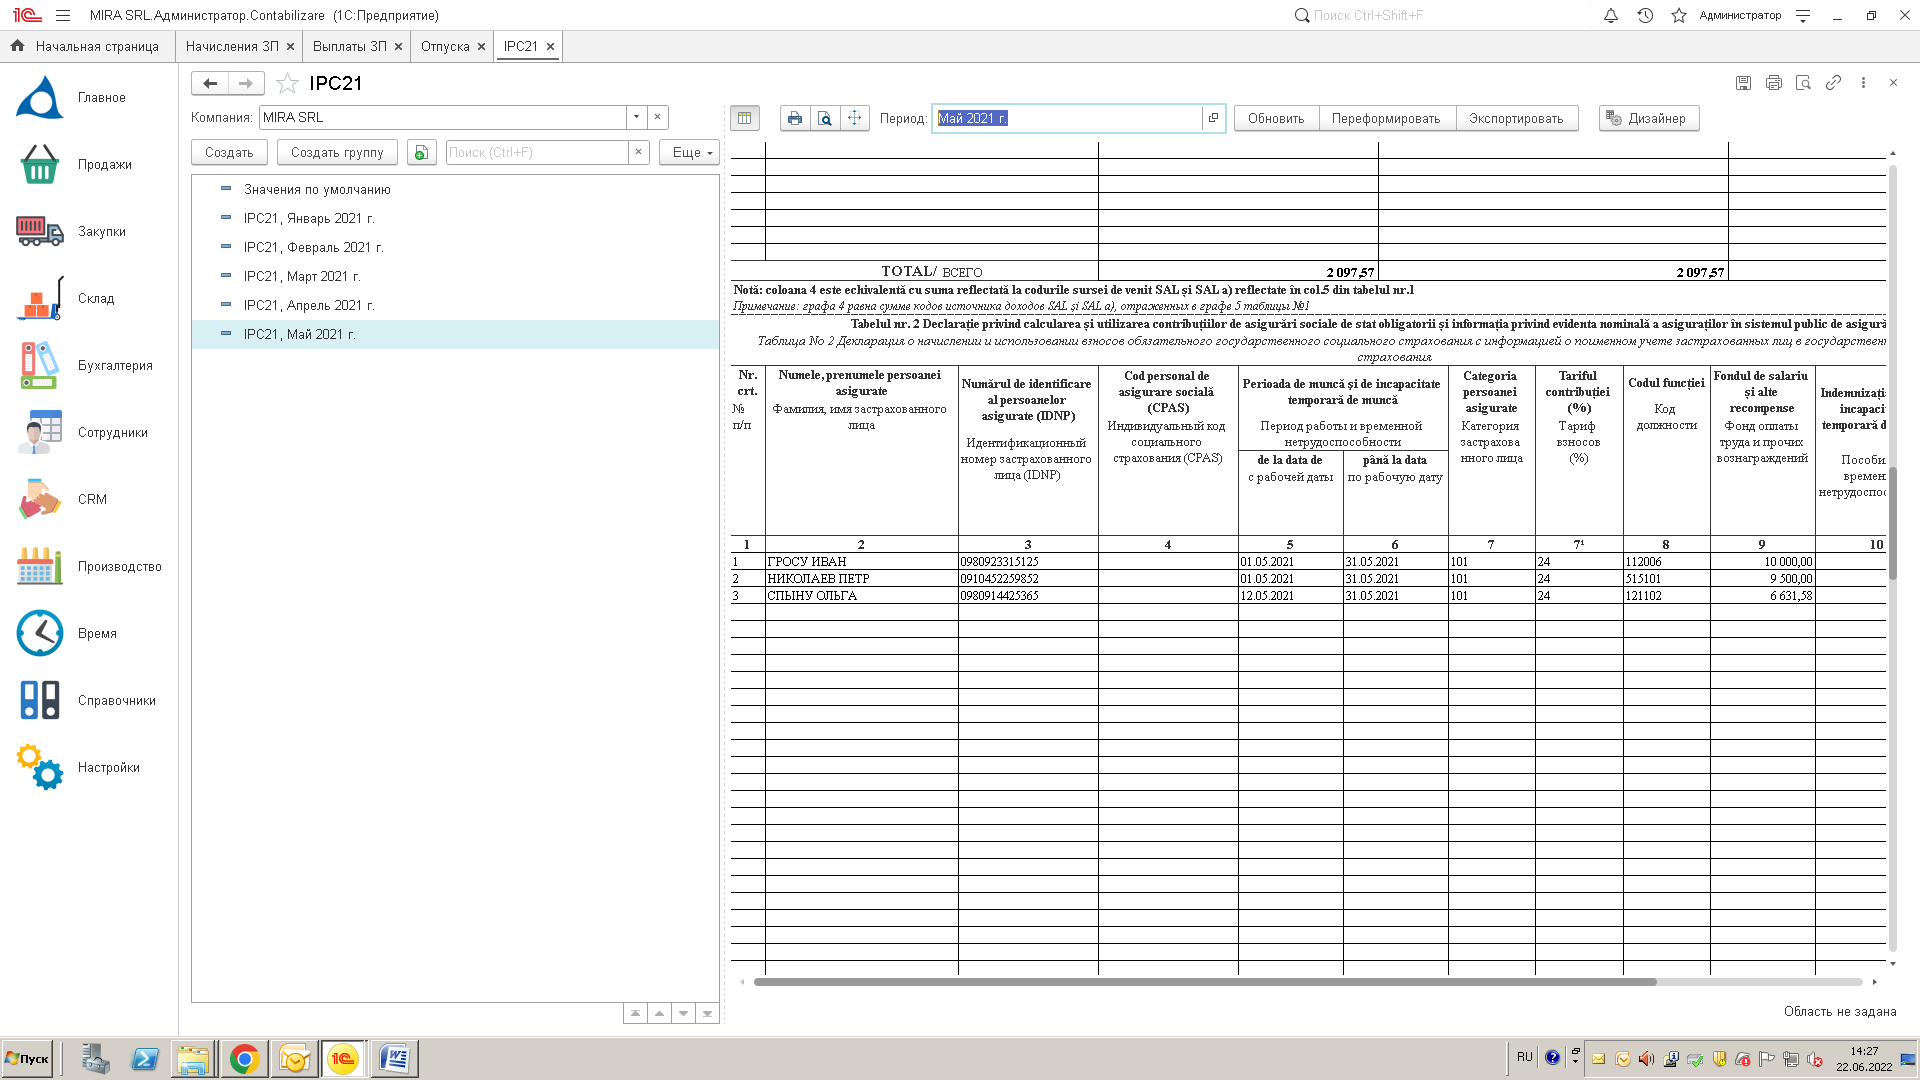Viewport: 1920px width, 1080px height.
Task: Click the Экспортировать button
Action: 1515,118
